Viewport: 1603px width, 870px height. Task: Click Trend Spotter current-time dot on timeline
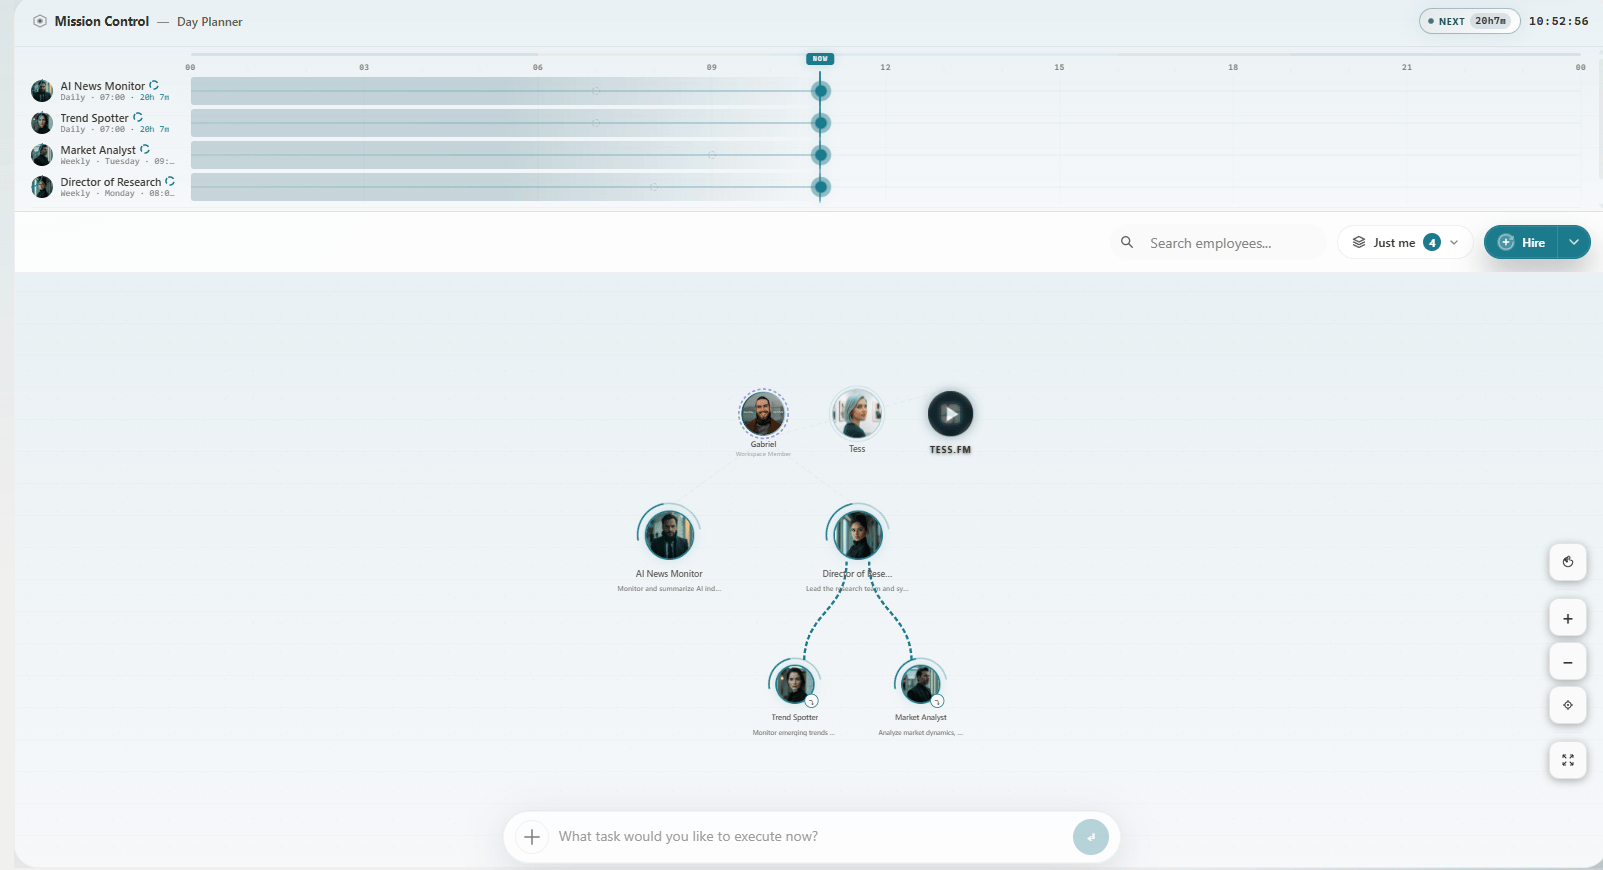(821, 123)
